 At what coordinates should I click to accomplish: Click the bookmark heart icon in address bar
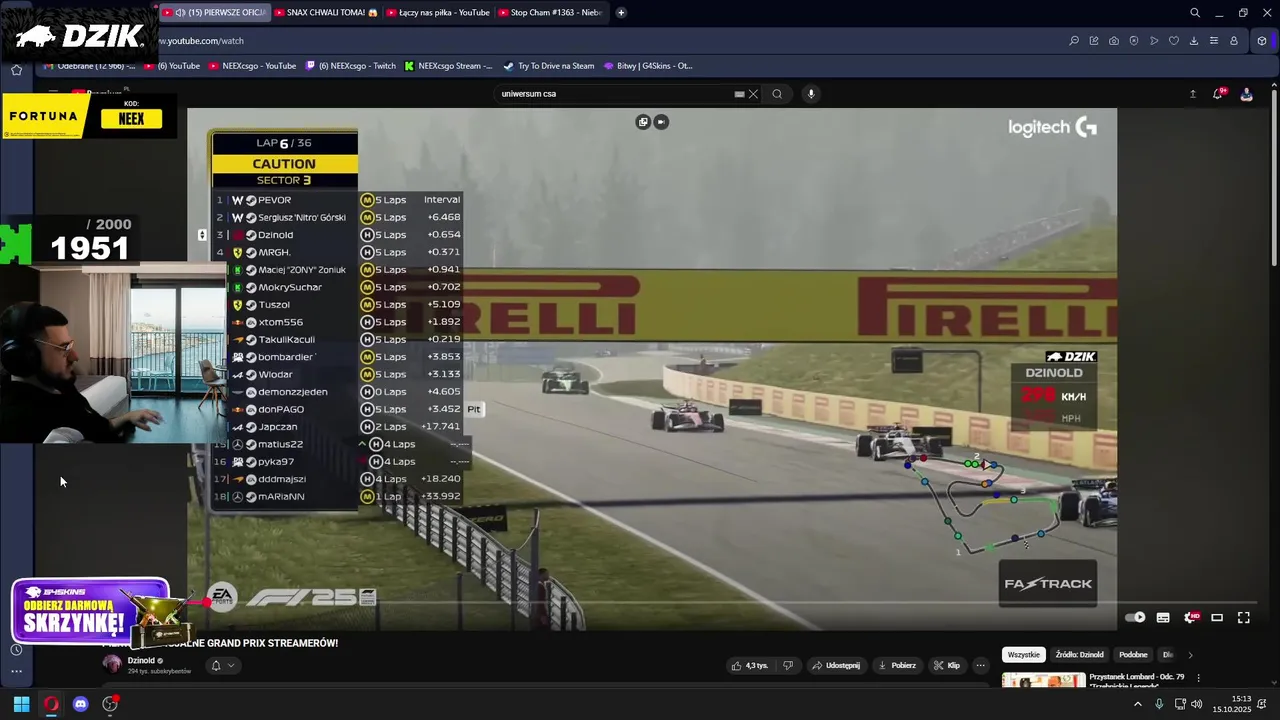(x=1174, y=41)
